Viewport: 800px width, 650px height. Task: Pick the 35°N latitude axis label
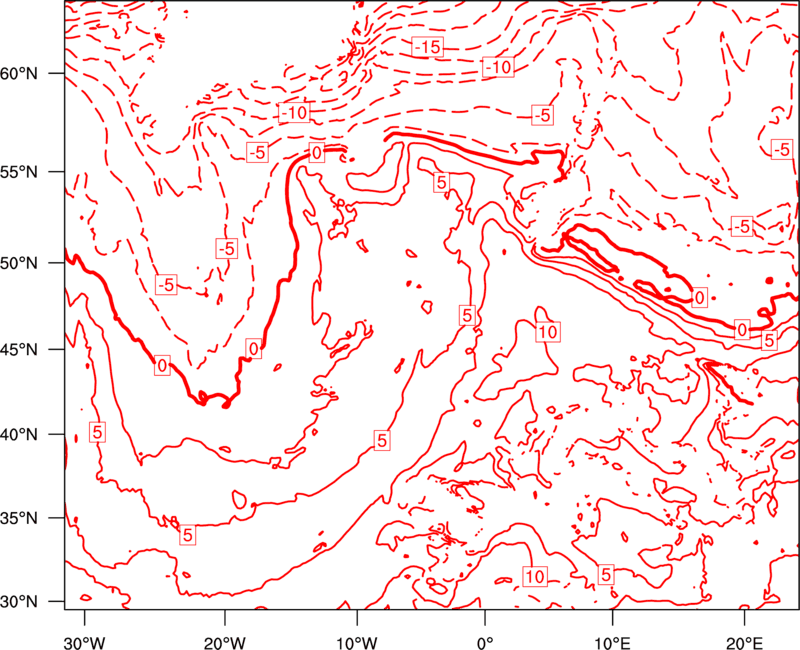pyautogui.click(x=19, y=518)
